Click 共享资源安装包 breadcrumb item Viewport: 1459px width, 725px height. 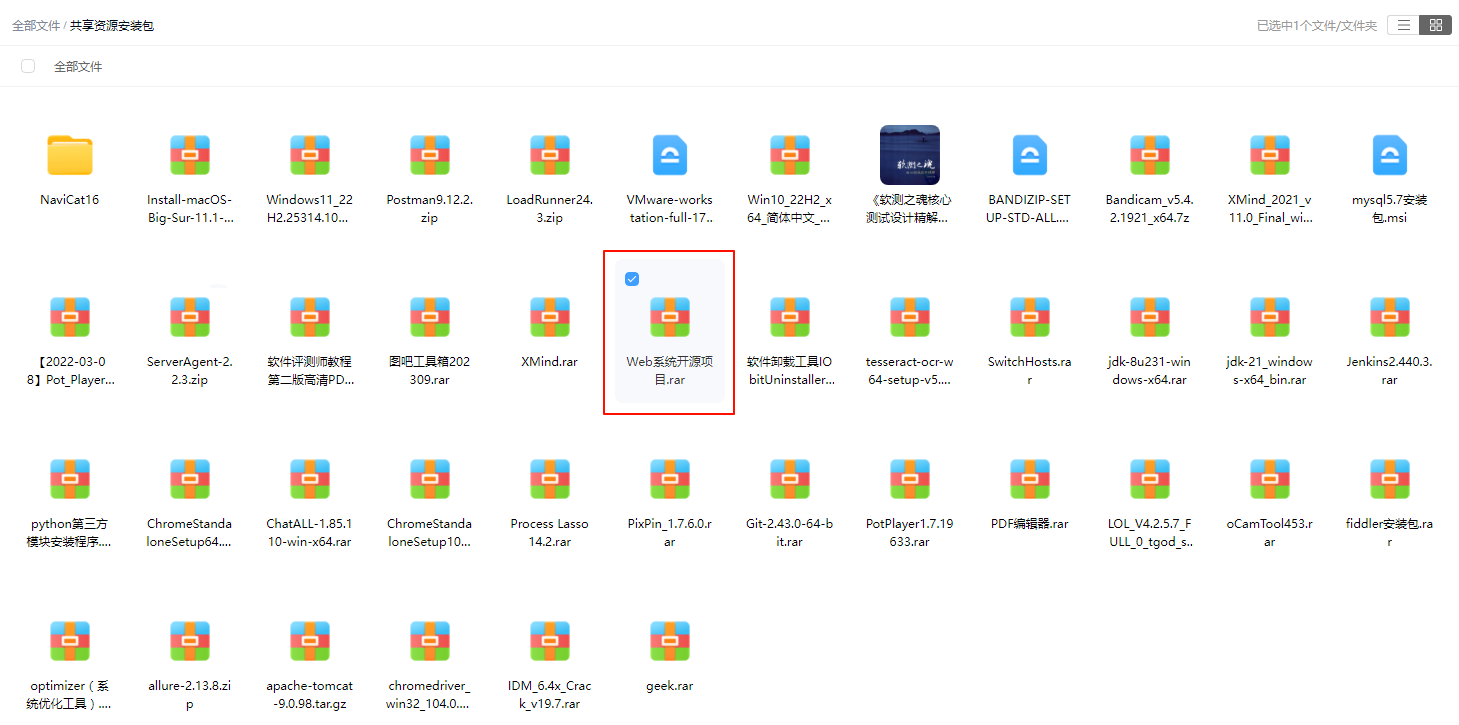click(112, 26)
